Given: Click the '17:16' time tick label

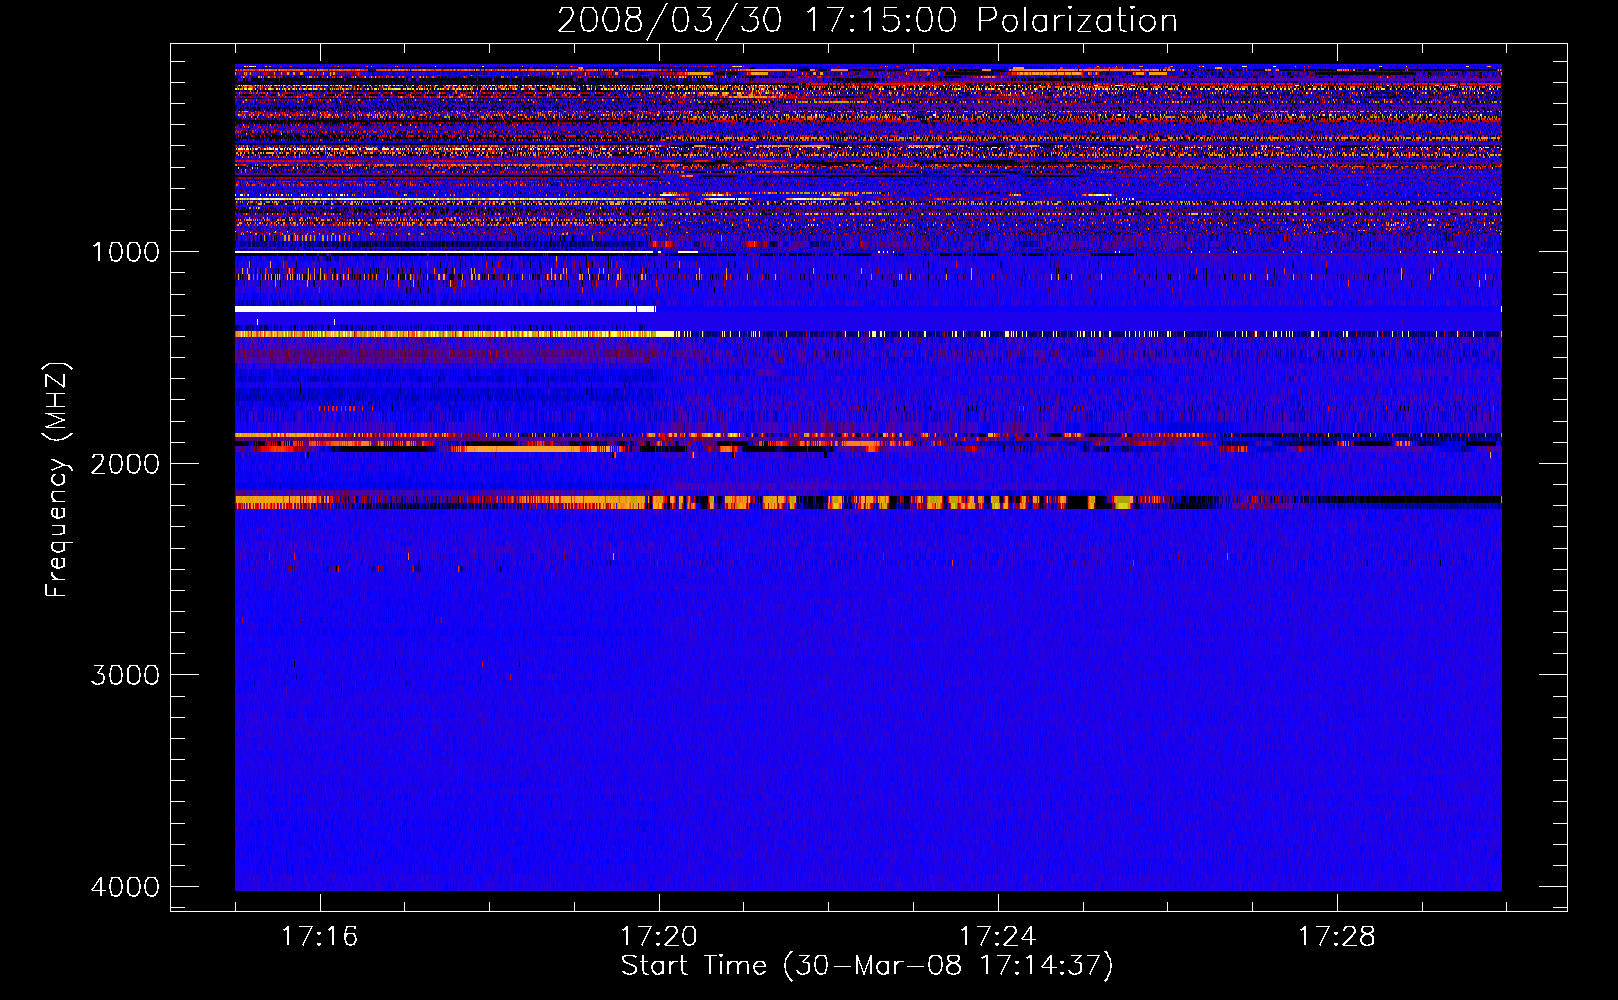Looking at the screenshot, I should coord(319,937).
